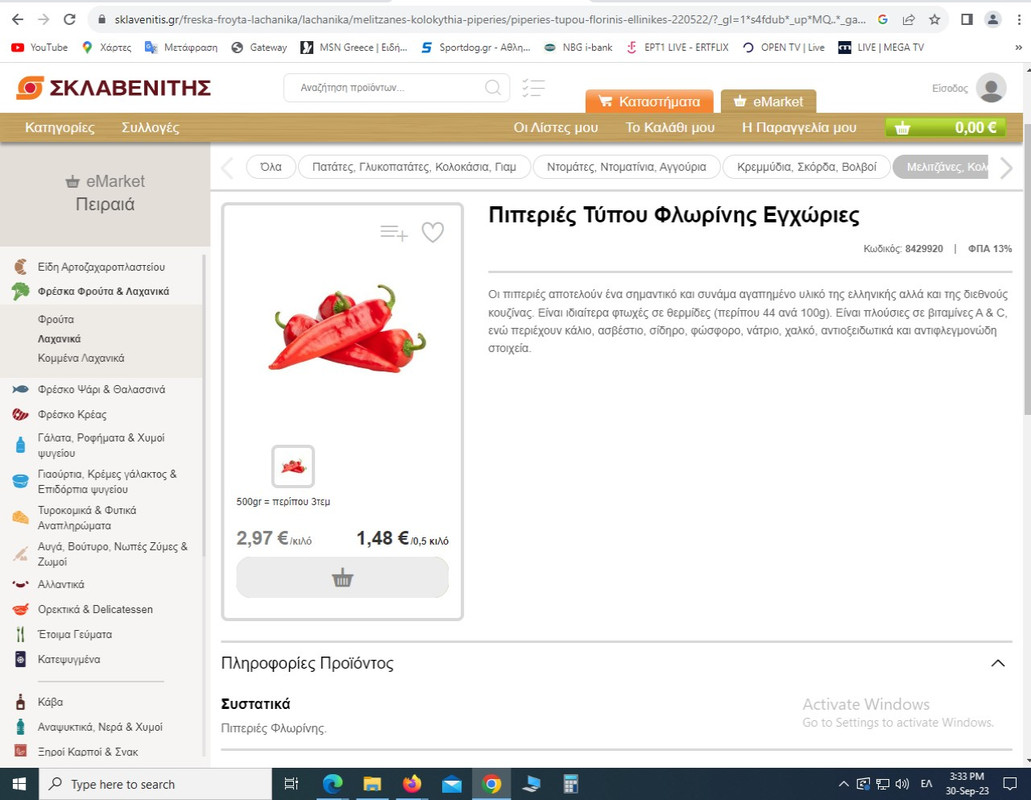Go back in Chrome

pyautogui.click(x=17, y=20)
